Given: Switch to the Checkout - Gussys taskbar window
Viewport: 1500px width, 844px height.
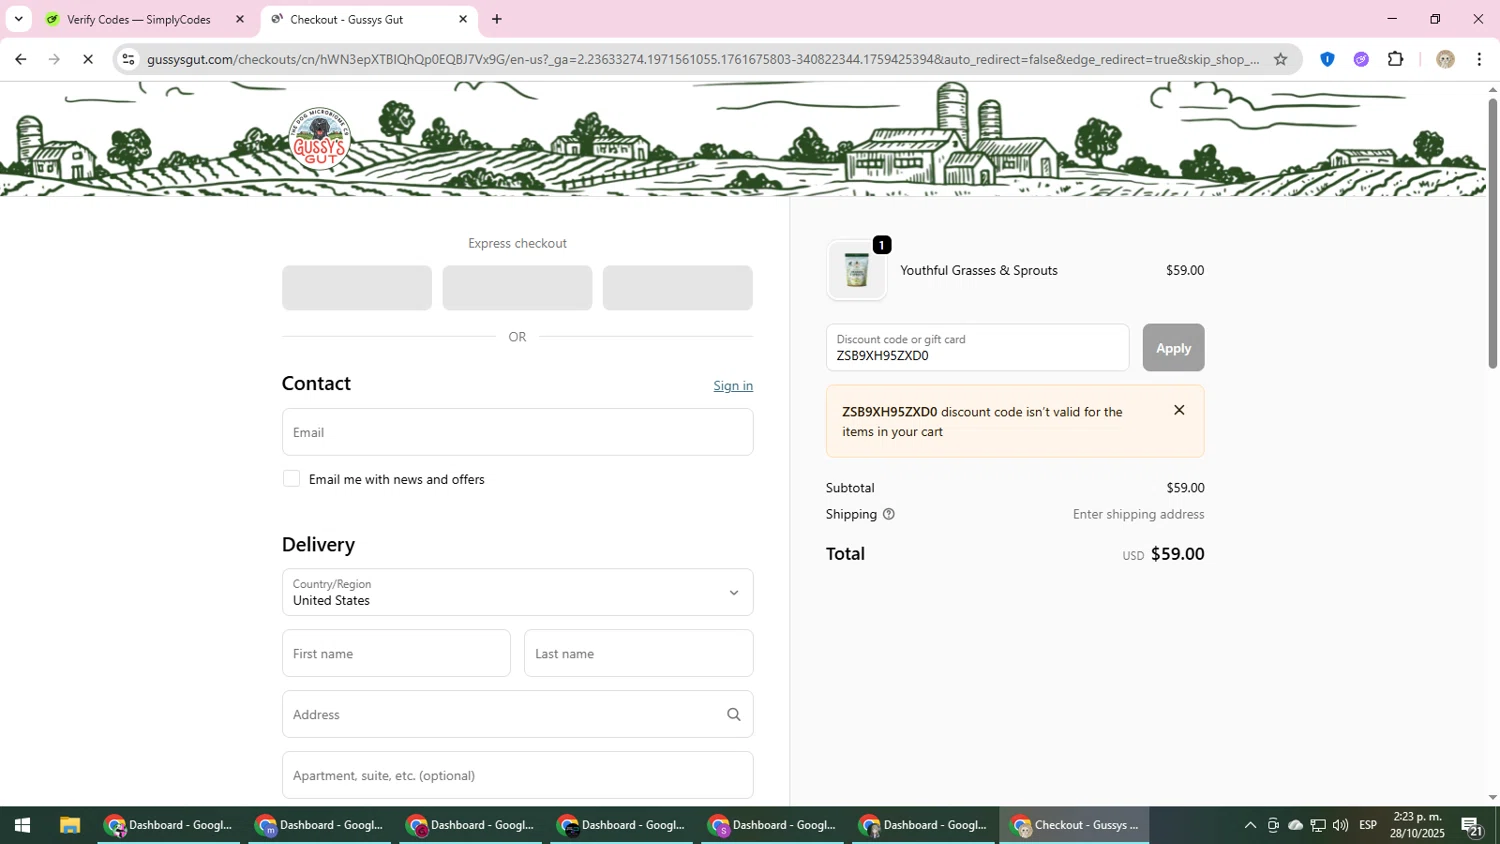Looking at the screenshot, I should coord(1074,825).
